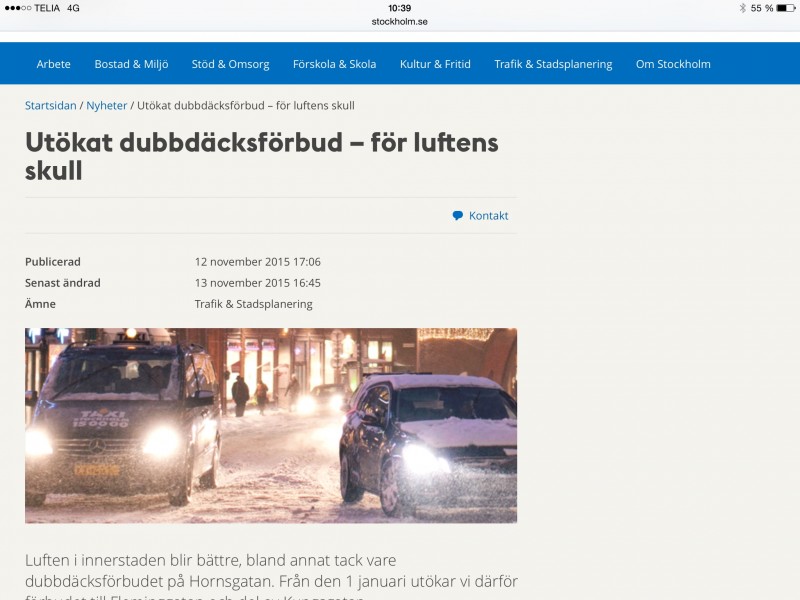
Task: Open the Om Stockholm menu
Action: point(673,64)
